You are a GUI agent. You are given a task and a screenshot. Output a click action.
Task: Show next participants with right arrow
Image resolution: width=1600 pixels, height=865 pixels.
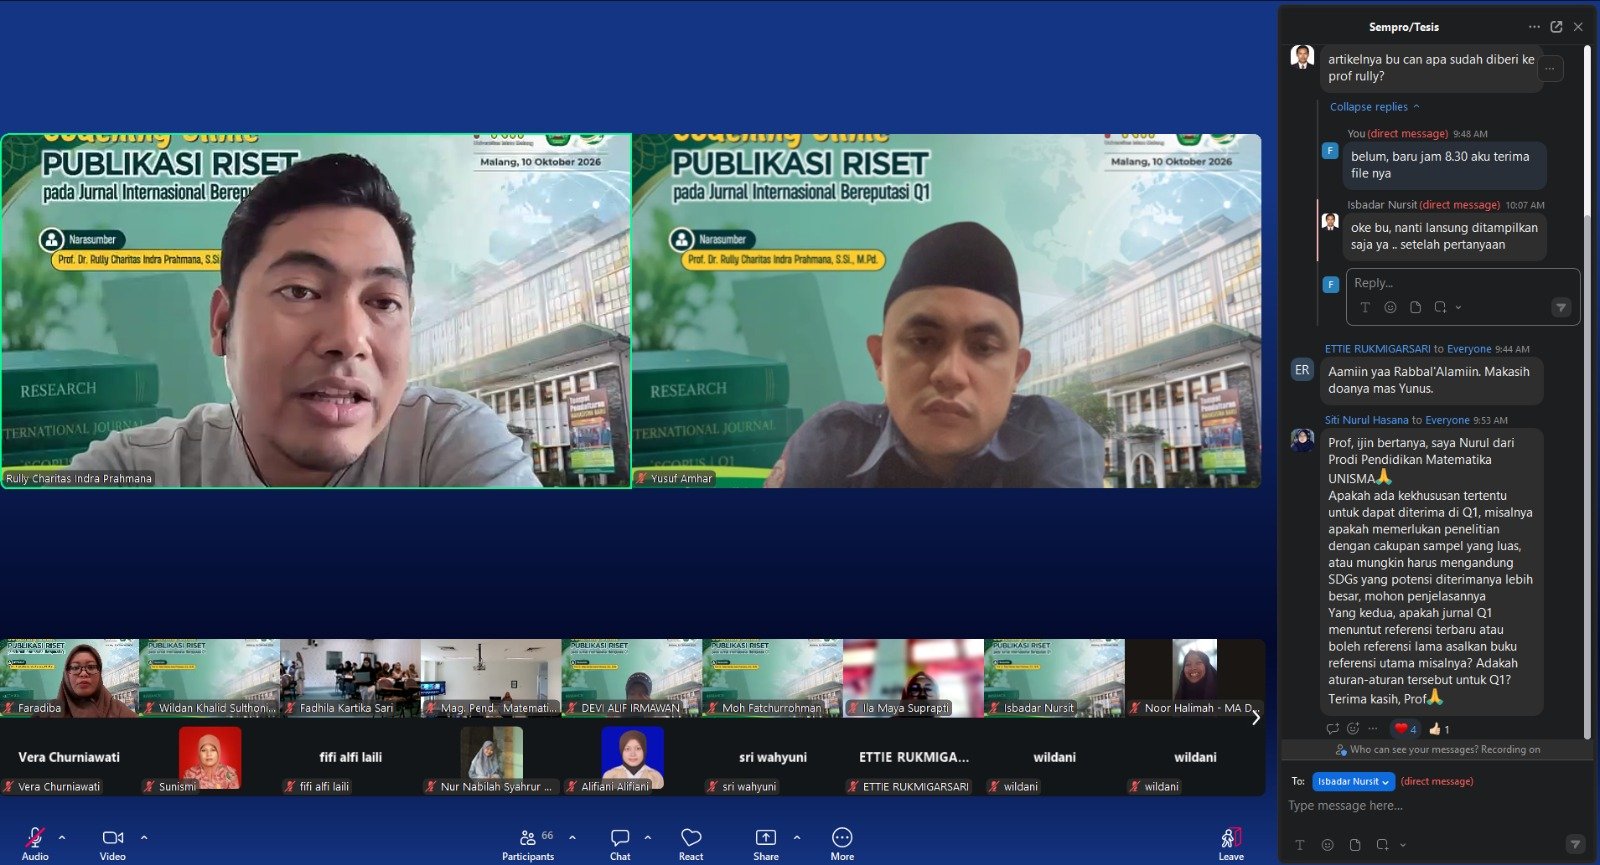pos(1256,717)
